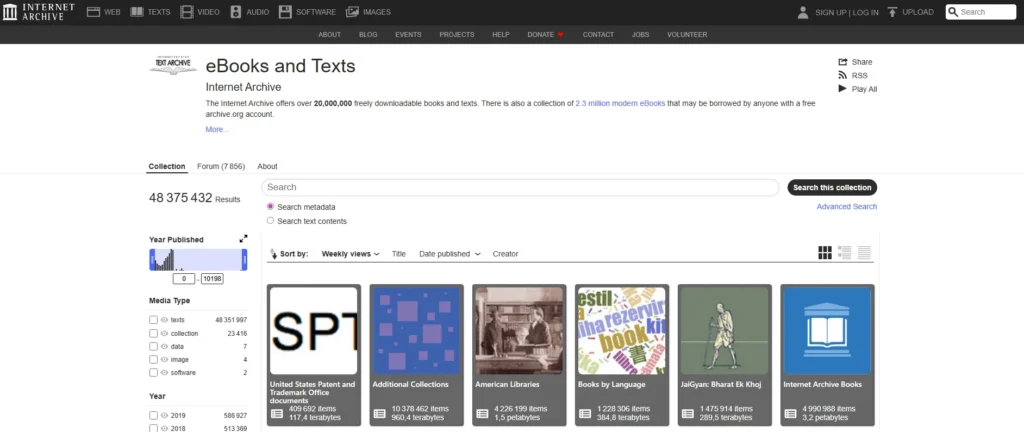1024x432 pixels.
Task: Open BLOG in the secondary menu
Action: coord(368,35)
